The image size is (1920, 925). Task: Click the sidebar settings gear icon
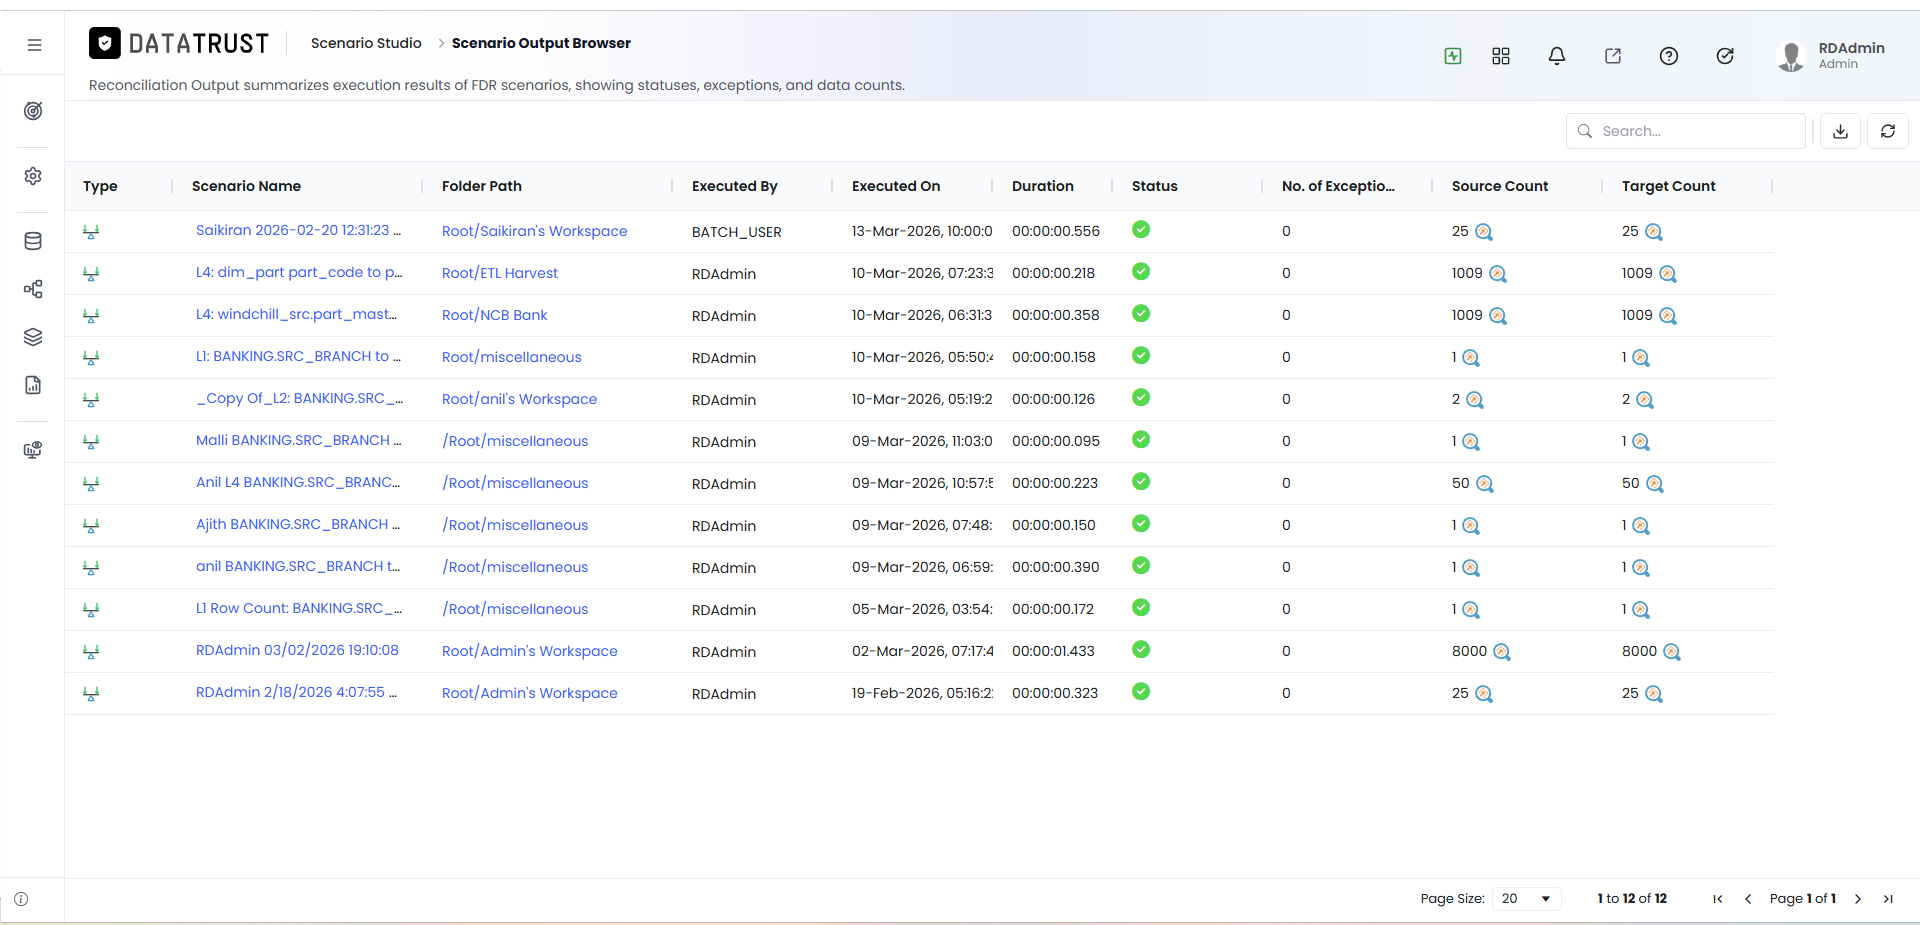pos(33,176)
